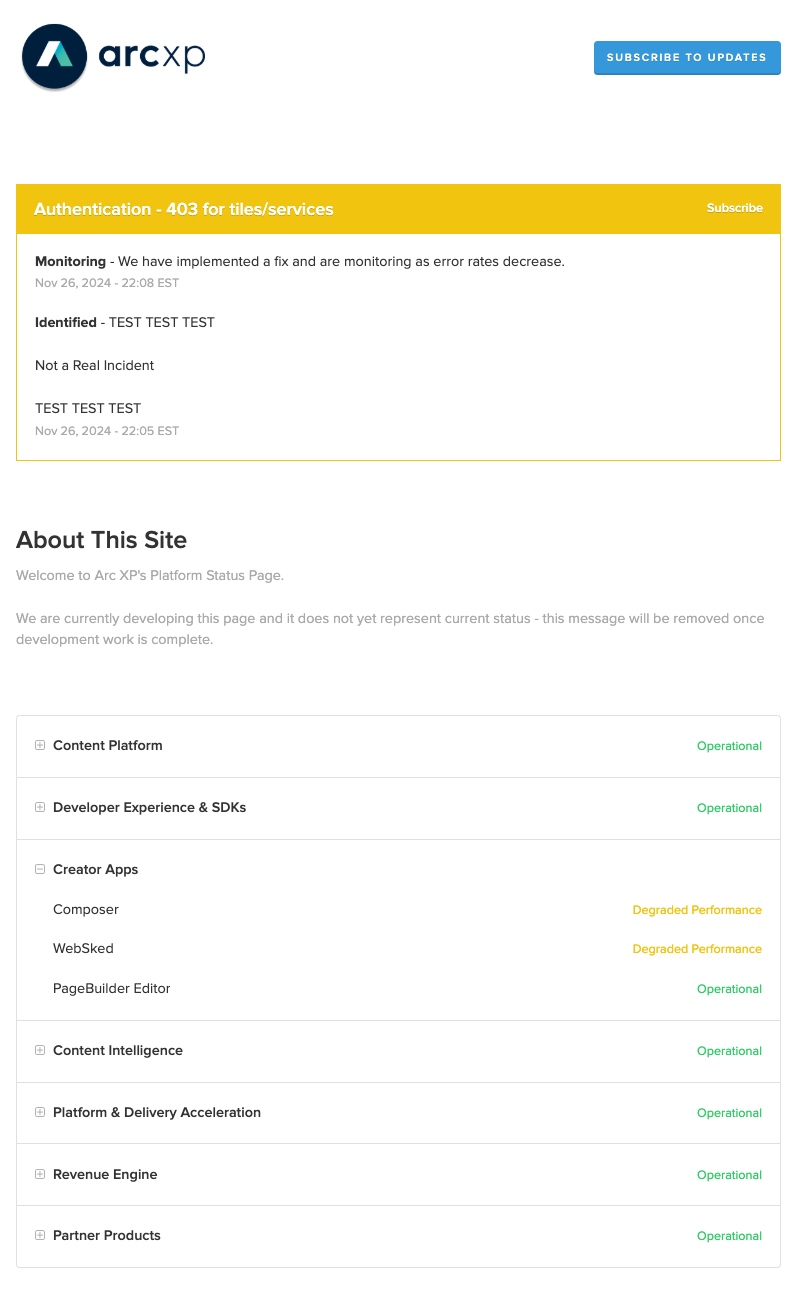Viewport: 811px width, 1298px height.
Task: Subscribe to the Authentication incident
Action: point(734,208)
